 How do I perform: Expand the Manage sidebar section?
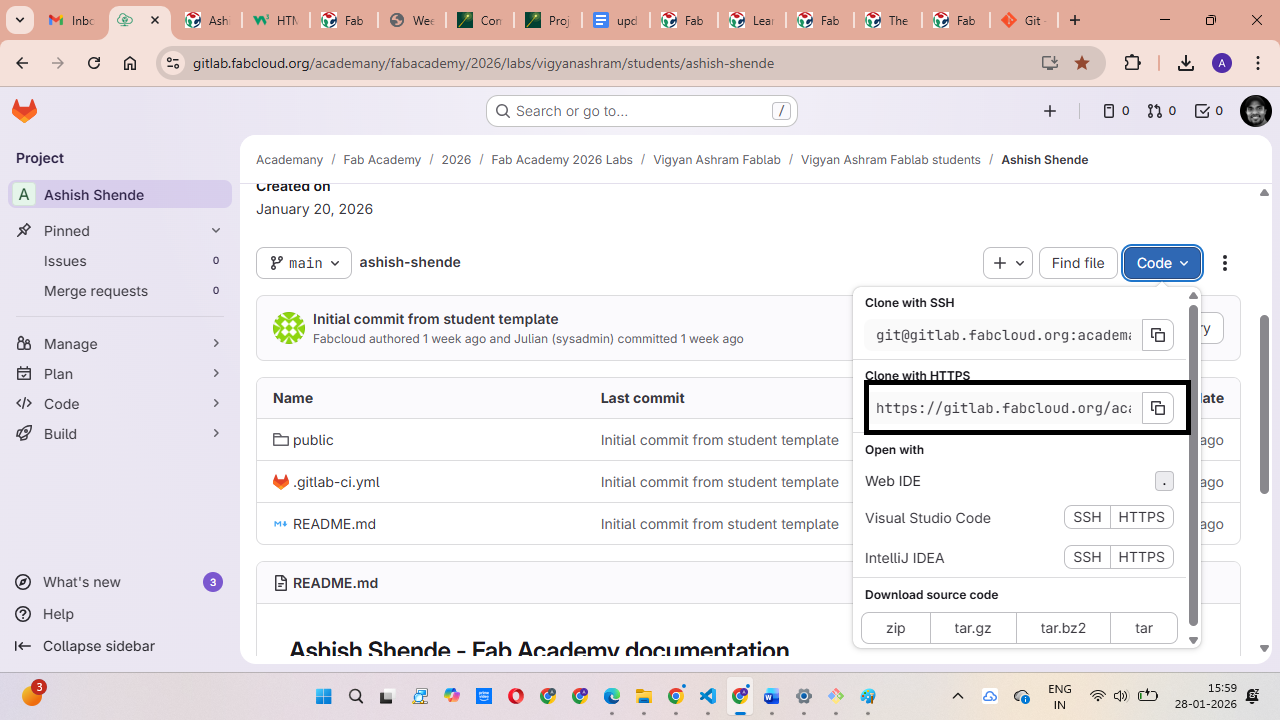(120, 344)
